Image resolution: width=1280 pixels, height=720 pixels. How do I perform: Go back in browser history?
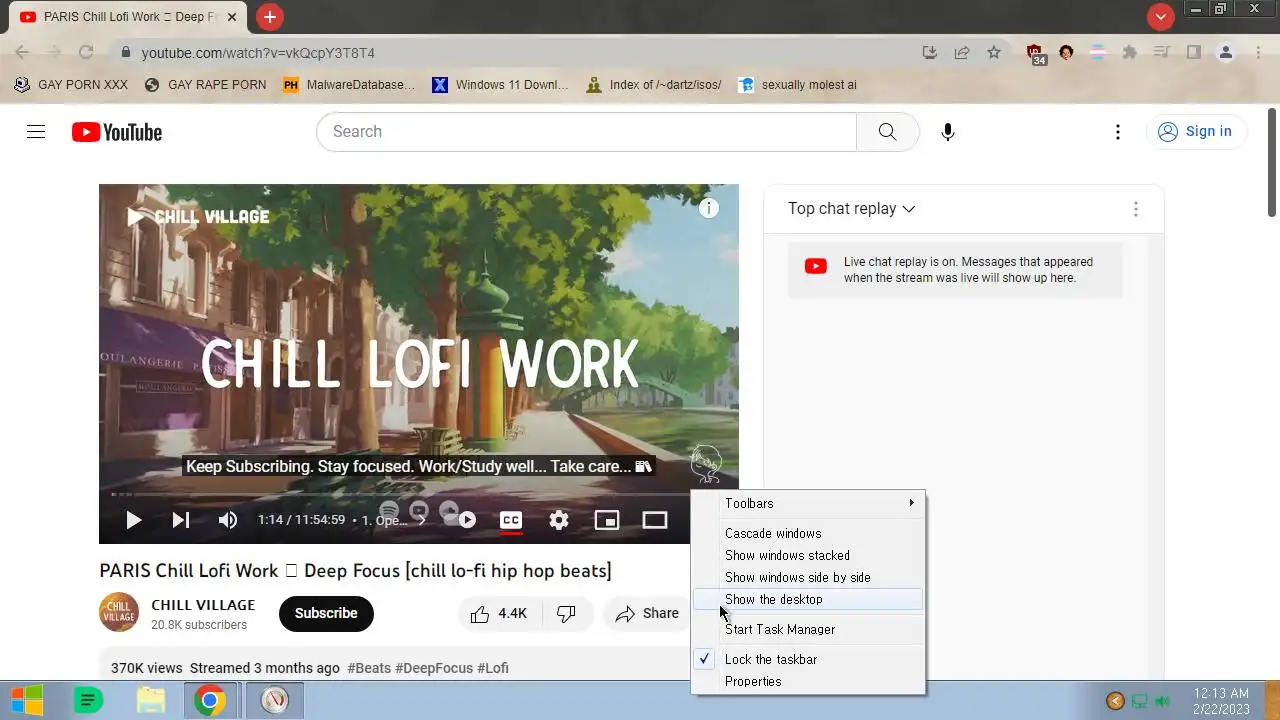(x=22, y=52)
